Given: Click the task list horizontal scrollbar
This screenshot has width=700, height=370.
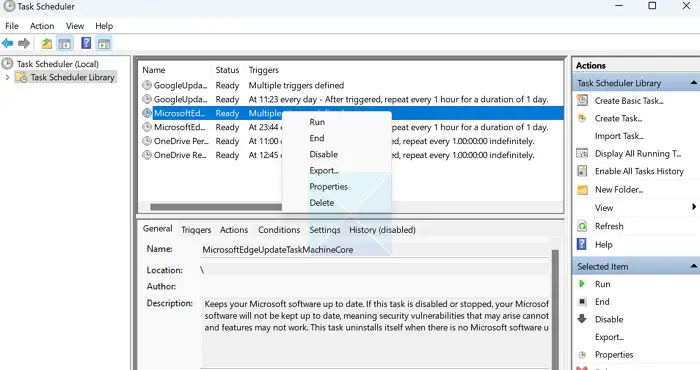Looking at the screenshot, I should pyautogui.click(x=216, y=207).
